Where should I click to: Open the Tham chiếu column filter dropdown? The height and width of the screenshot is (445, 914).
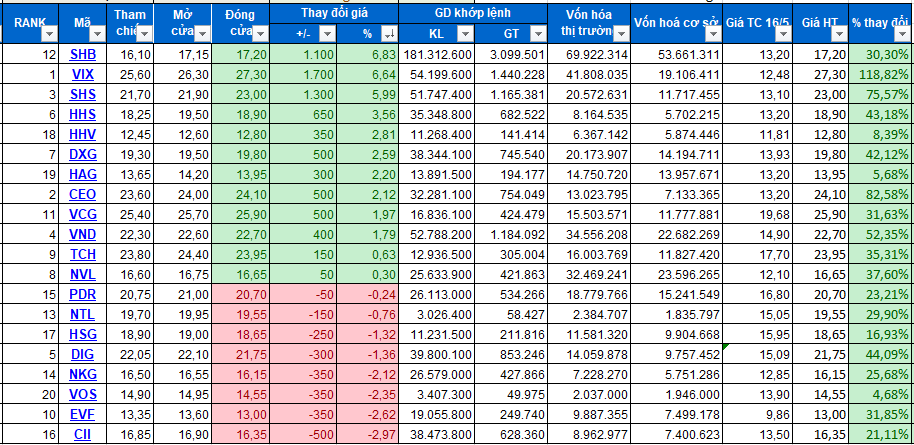click(x=143, y=35)
